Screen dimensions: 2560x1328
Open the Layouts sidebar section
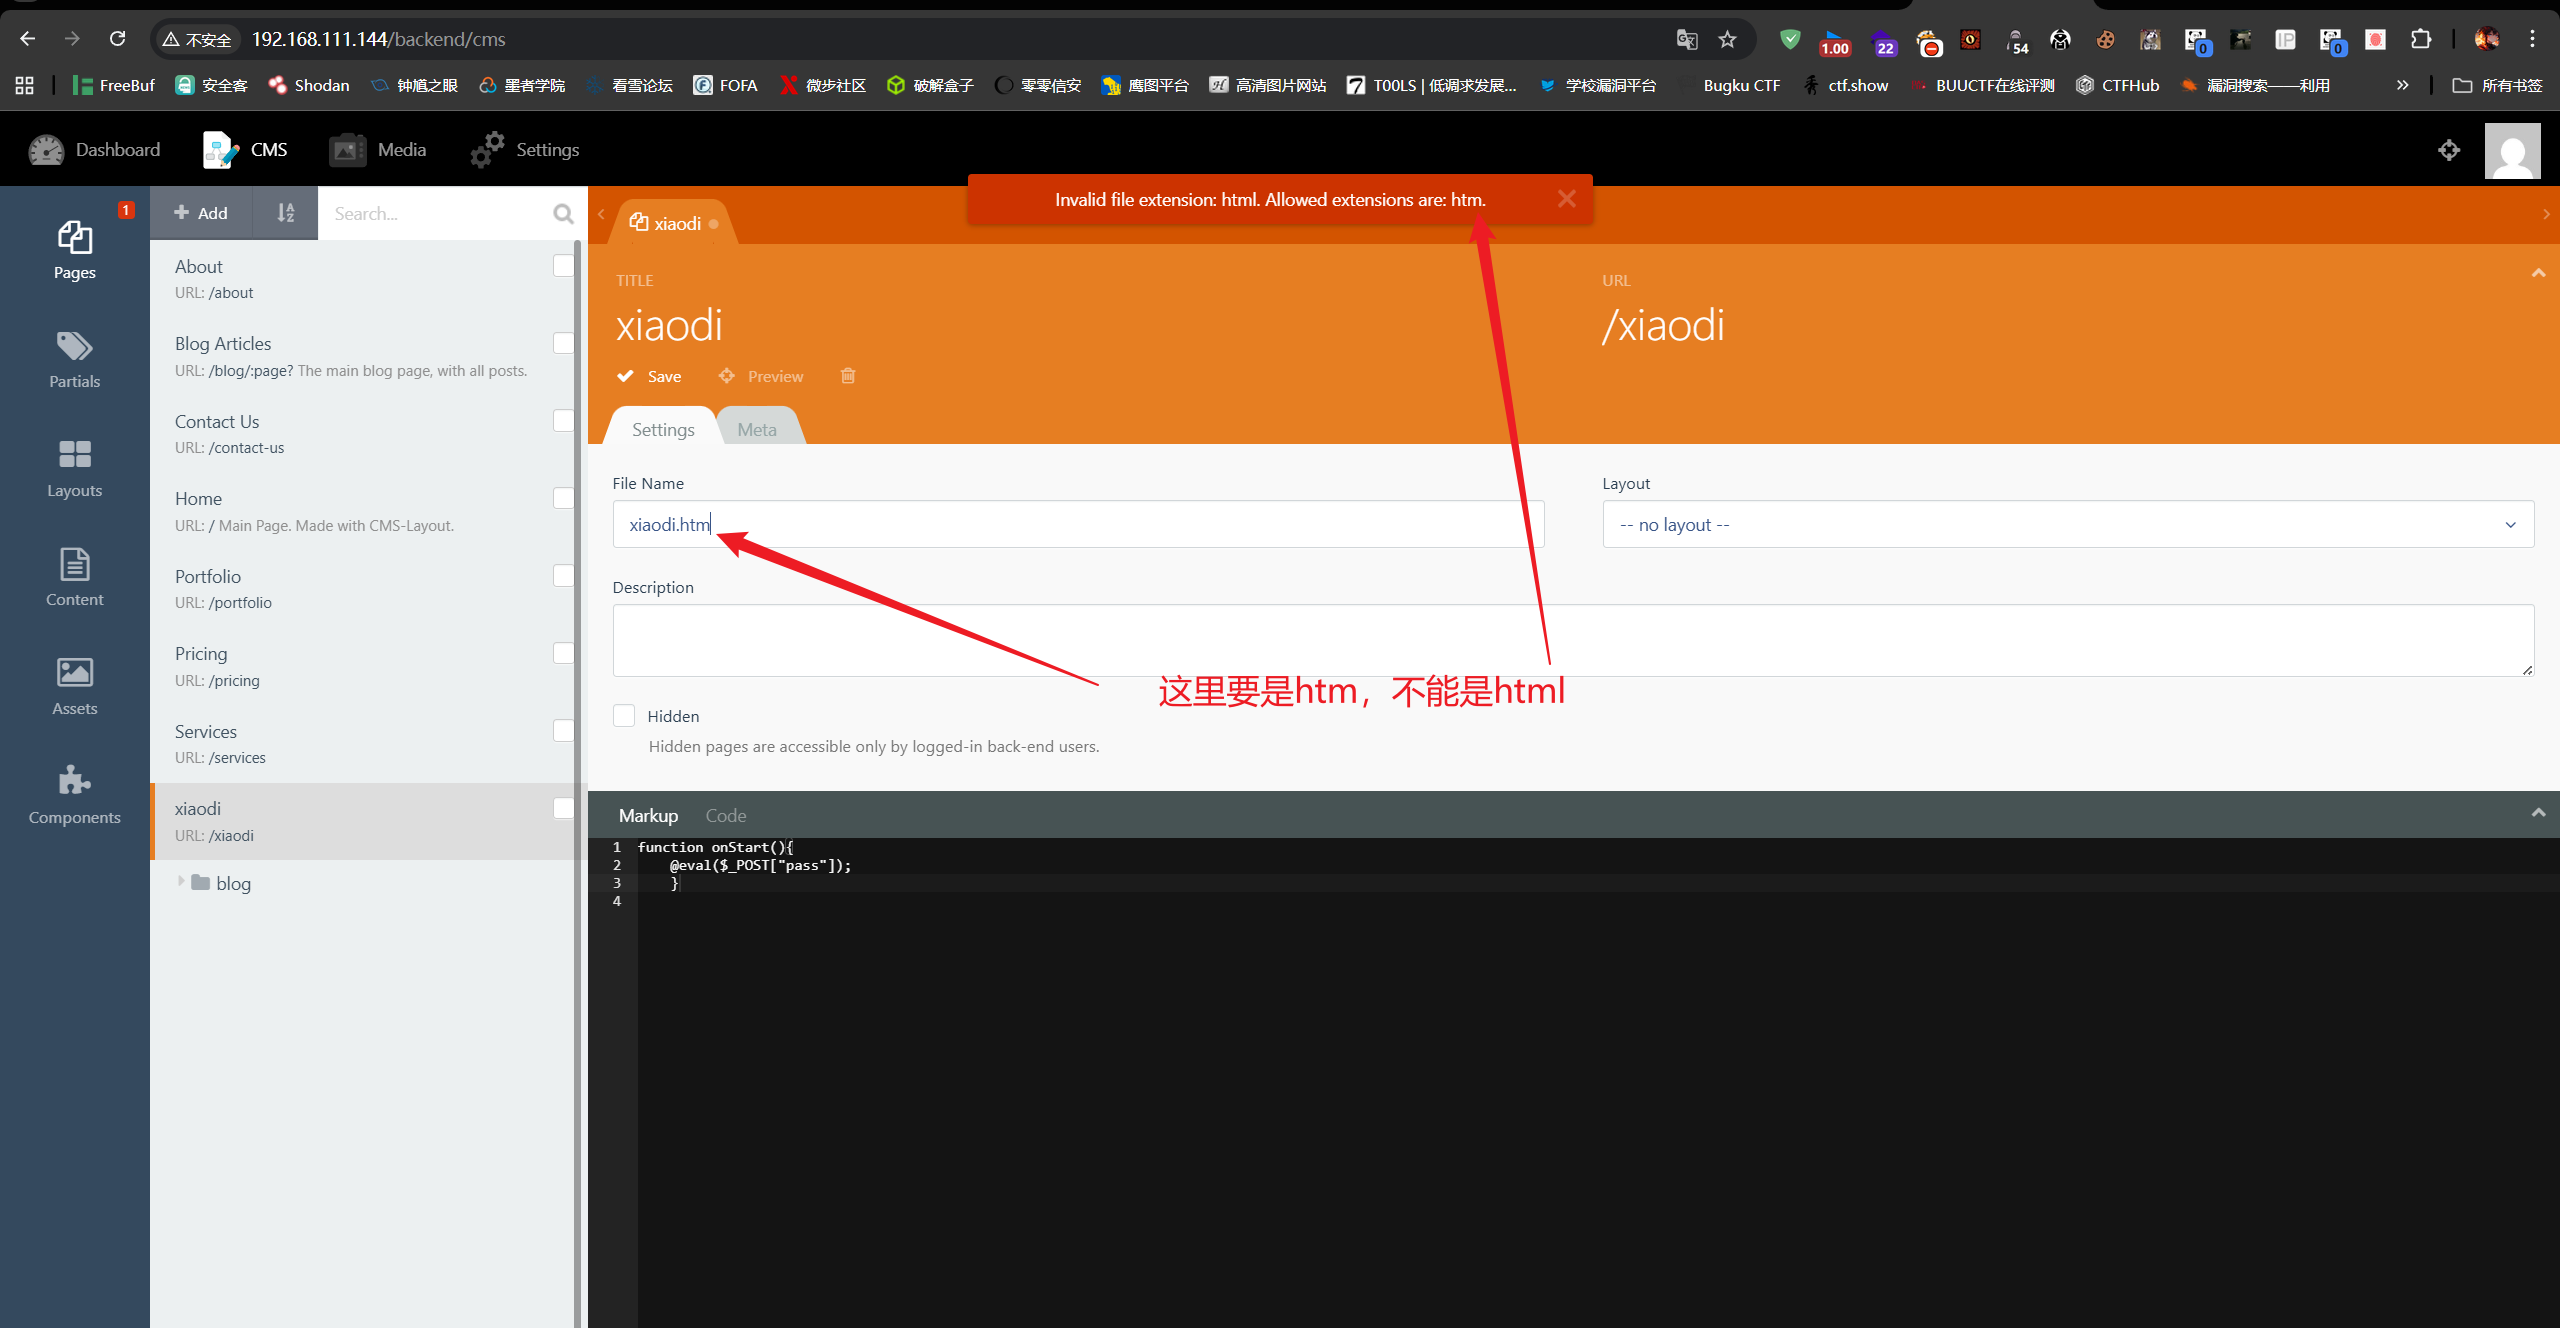pyautogui.click(x=74, y=468)
